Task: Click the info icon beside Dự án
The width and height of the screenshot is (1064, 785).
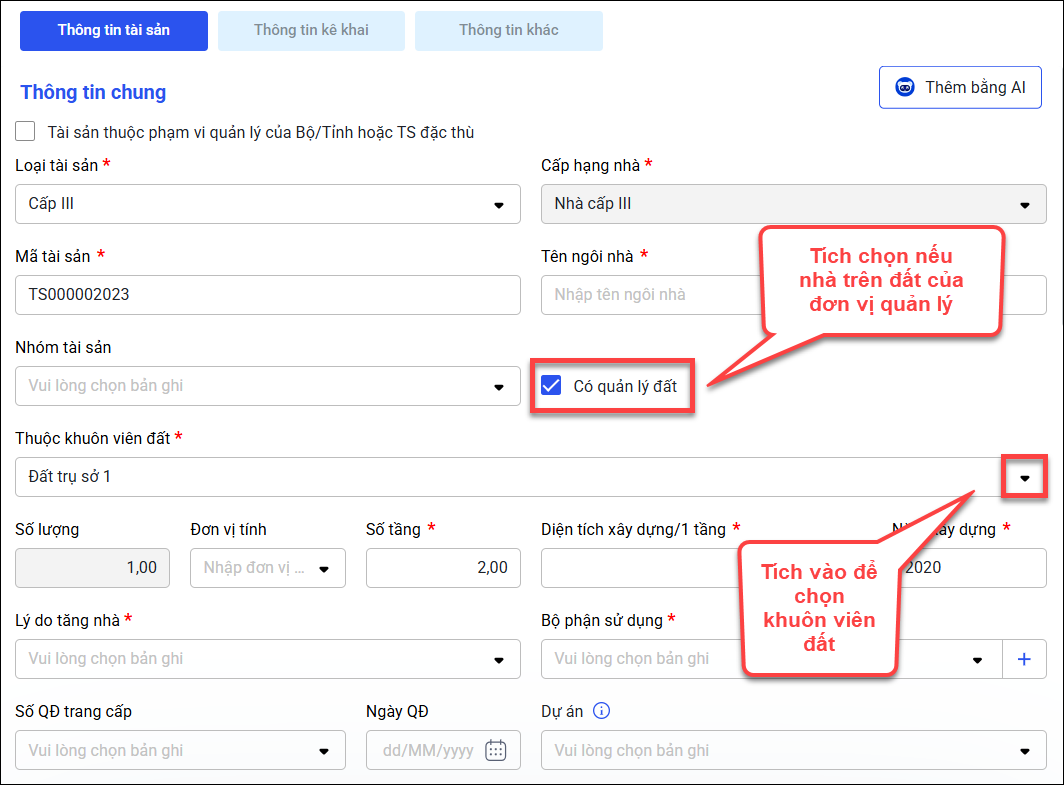Action: [x=601, y=711]
